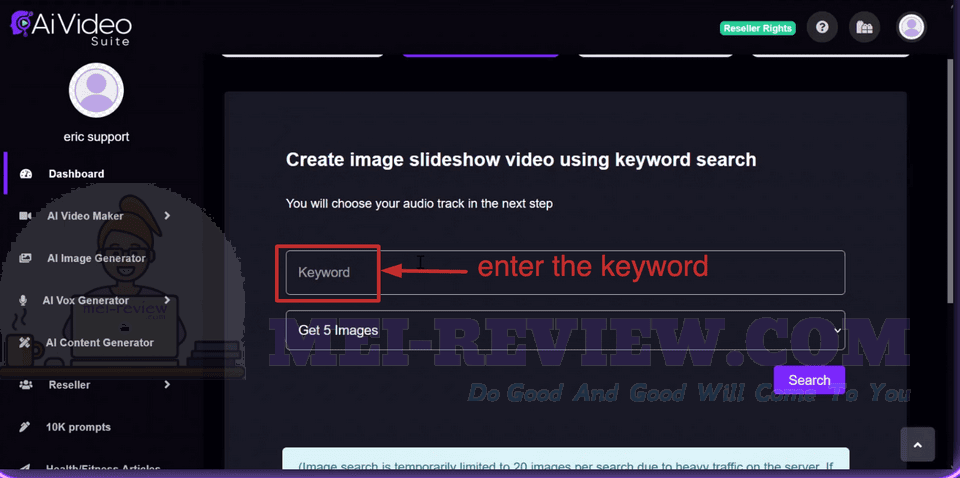This screenshot has width=960, height=478.
Task: Click the 10K prompts pencil icon
Action: 24,427
